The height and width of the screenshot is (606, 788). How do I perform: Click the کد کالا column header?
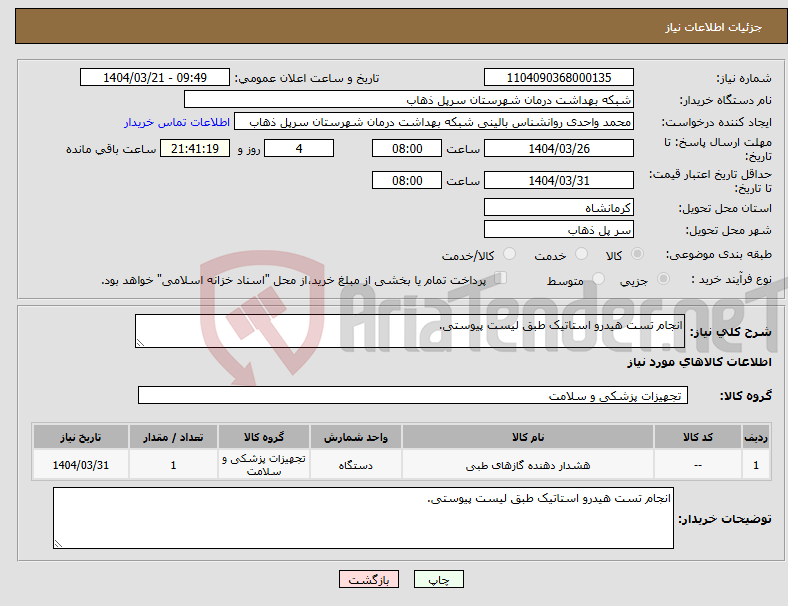pos(698,437)
